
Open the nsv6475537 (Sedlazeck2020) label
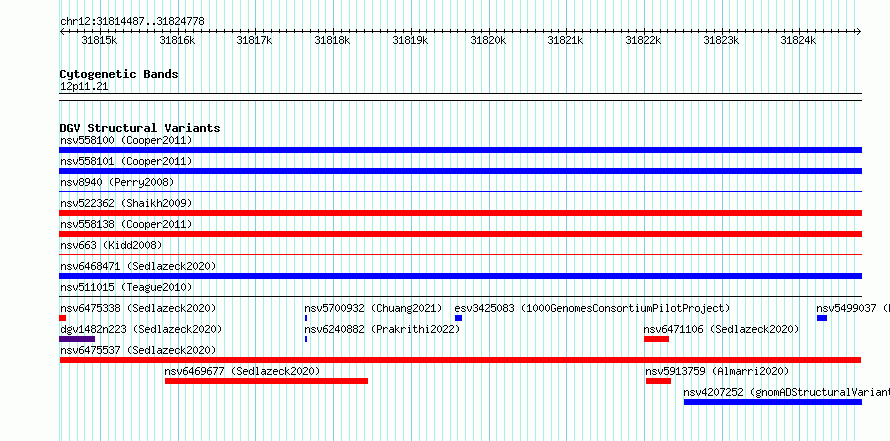[x=138, y=350]
